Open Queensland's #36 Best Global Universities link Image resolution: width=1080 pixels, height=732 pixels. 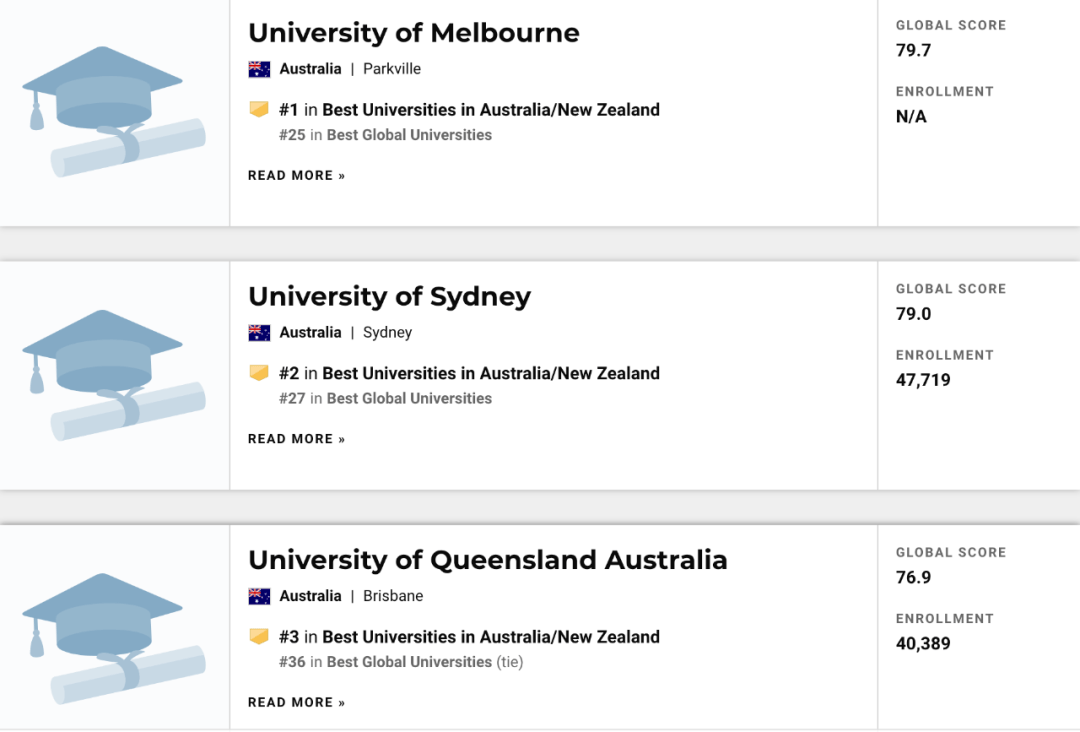click(x=408, y=662)
